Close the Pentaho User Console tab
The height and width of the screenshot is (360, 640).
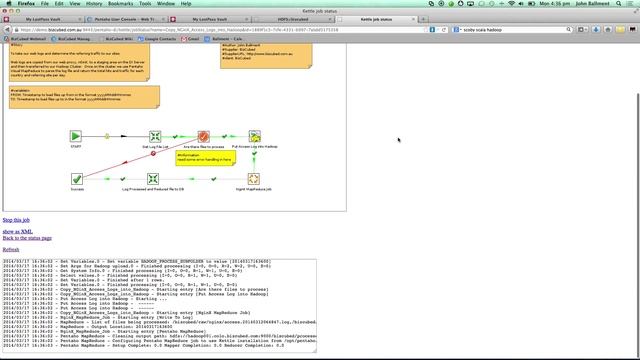tap(163, 19)
